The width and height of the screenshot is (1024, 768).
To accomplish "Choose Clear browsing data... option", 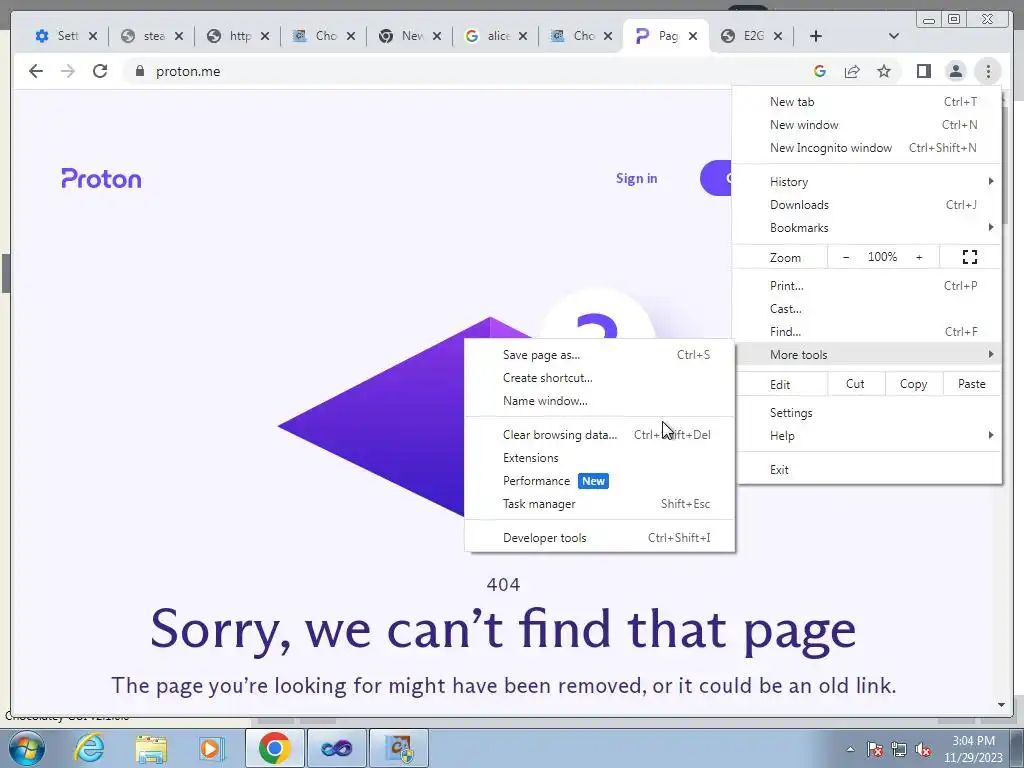I will [600, 435].
